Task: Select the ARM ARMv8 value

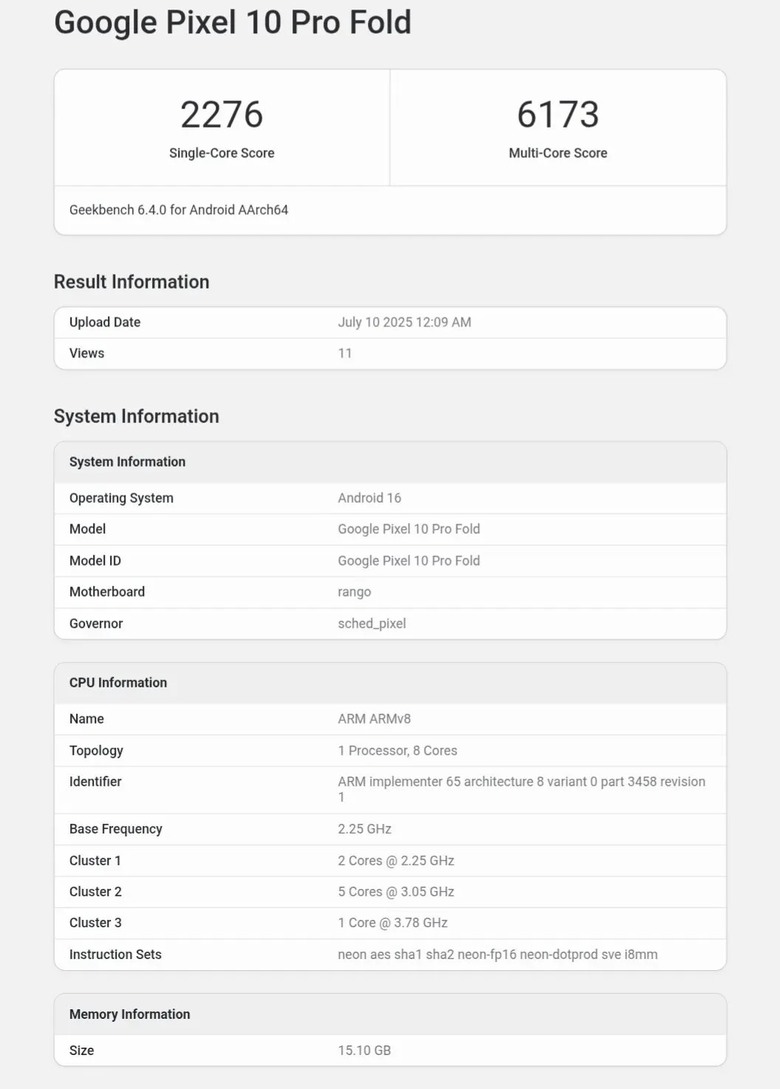Action: (x=374, y=719)
